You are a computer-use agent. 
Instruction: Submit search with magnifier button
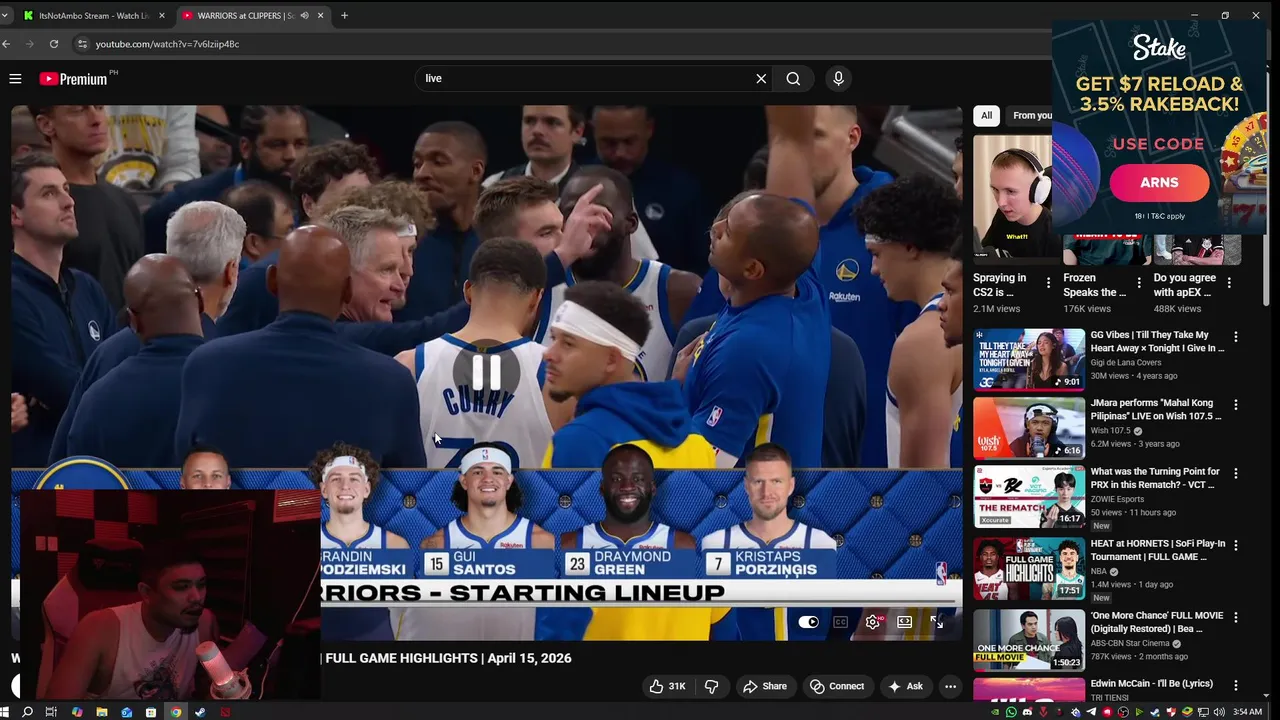793,78
